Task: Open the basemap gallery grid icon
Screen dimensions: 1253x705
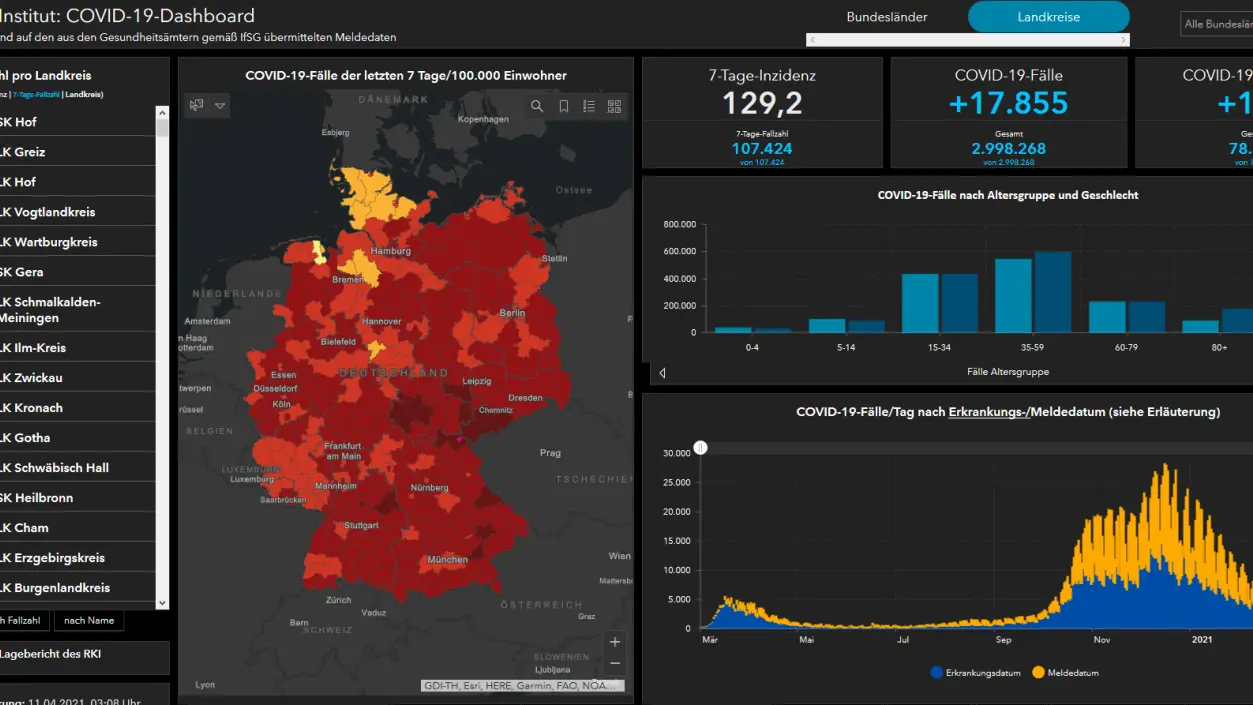Action: [614, 106]
